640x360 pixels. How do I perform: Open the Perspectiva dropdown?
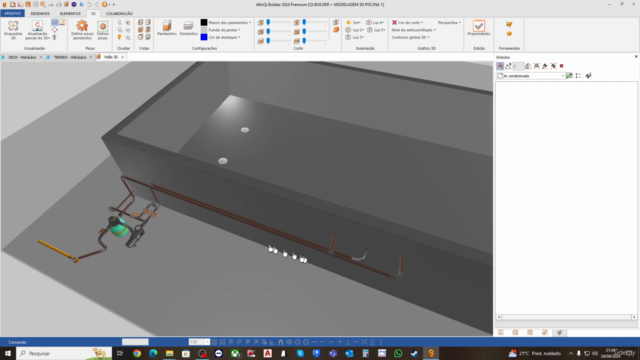pos(449,22)
